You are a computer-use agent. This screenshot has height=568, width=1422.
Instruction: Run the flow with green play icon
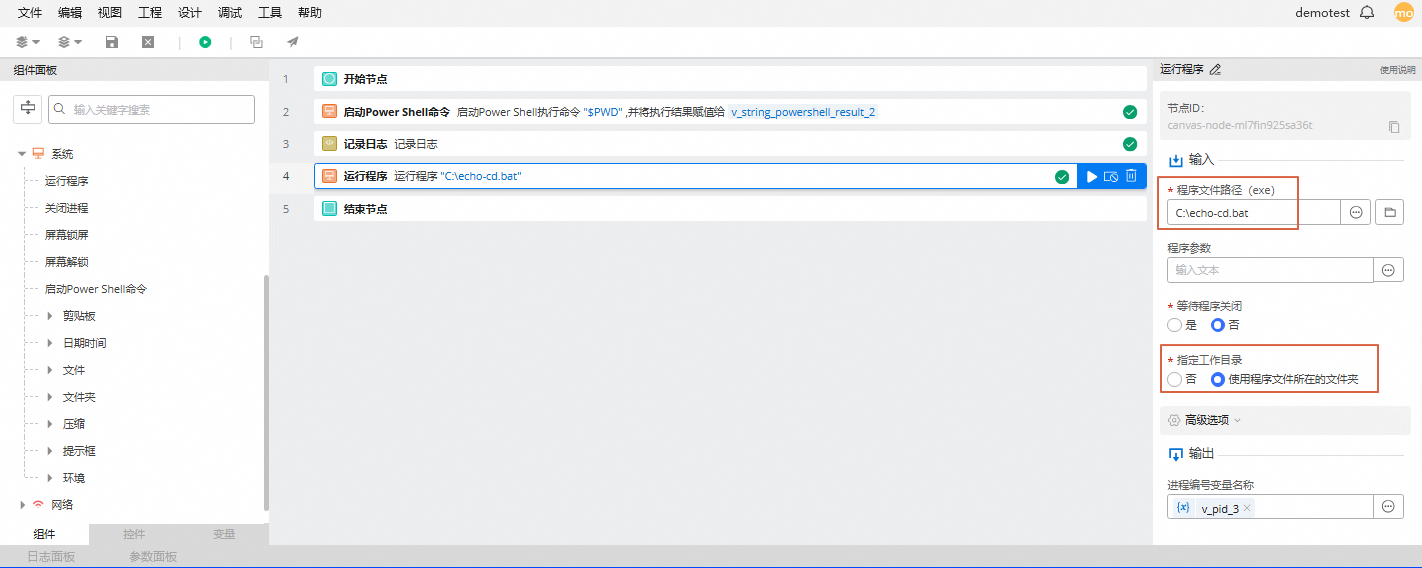tap(205, 42)
